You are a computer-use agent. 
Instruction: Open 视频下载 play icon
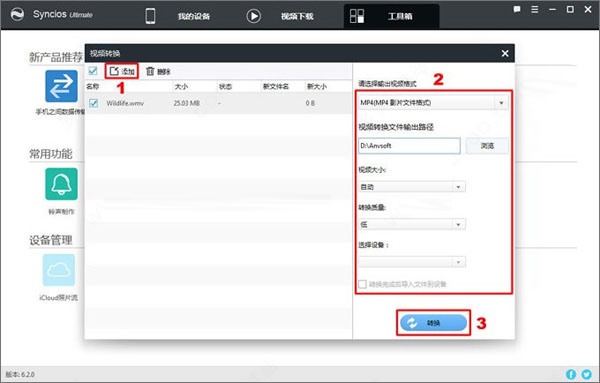tap(253, 16)
